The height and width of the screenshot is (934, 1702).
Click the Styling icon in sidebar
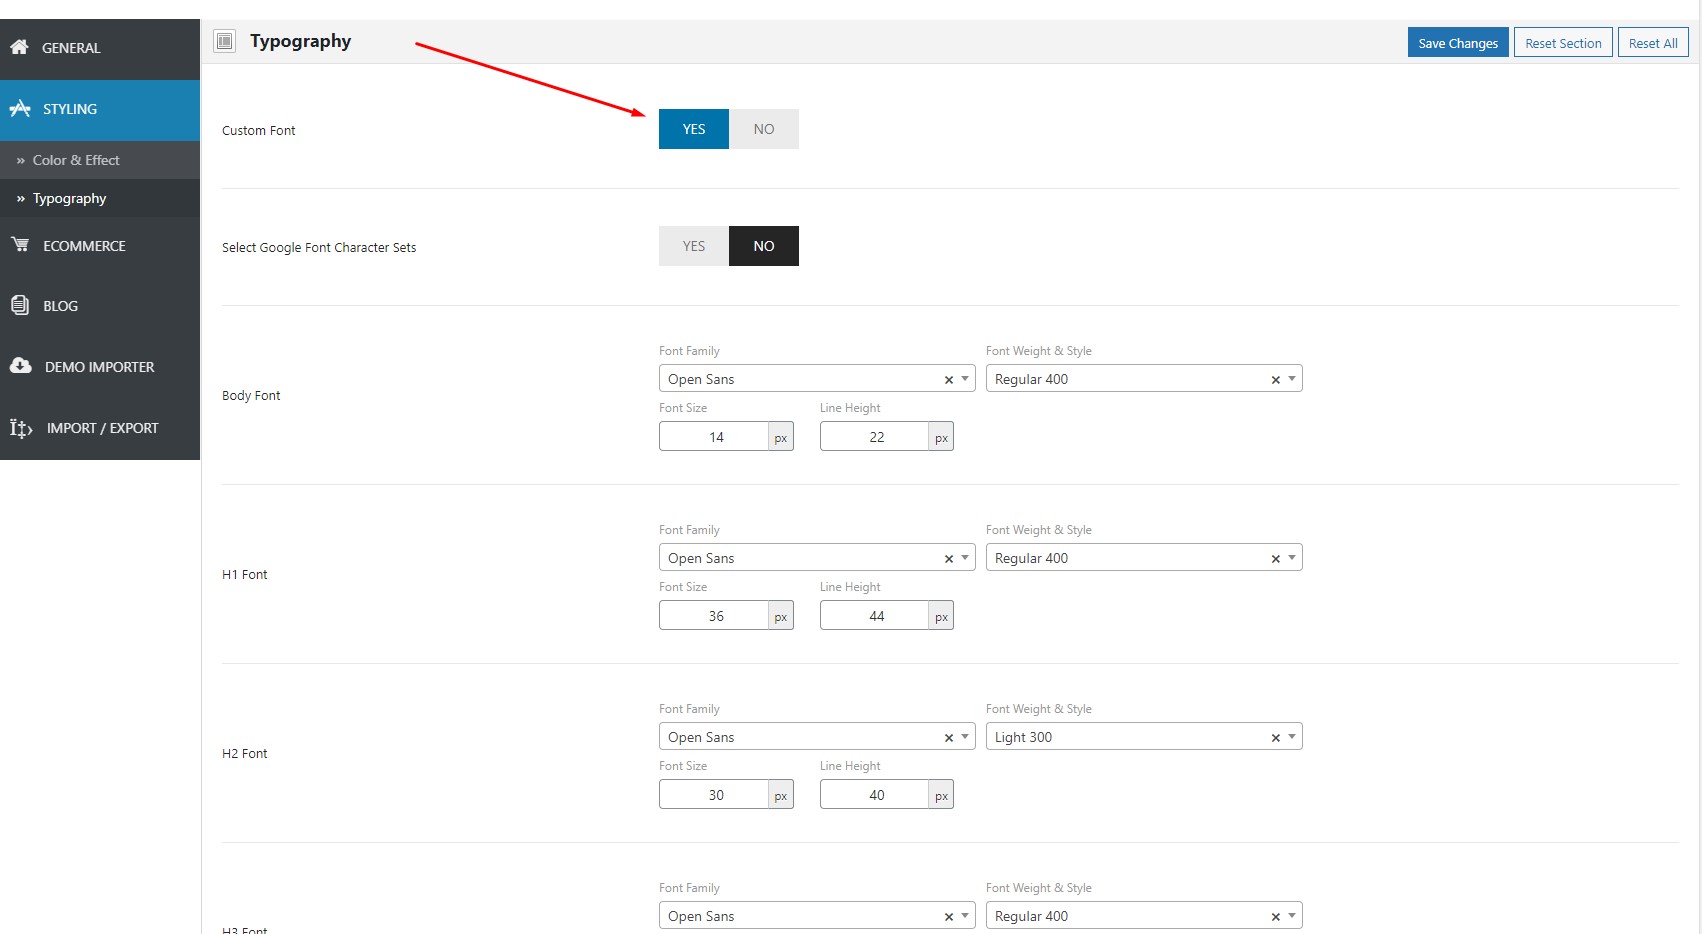point(20,108)
